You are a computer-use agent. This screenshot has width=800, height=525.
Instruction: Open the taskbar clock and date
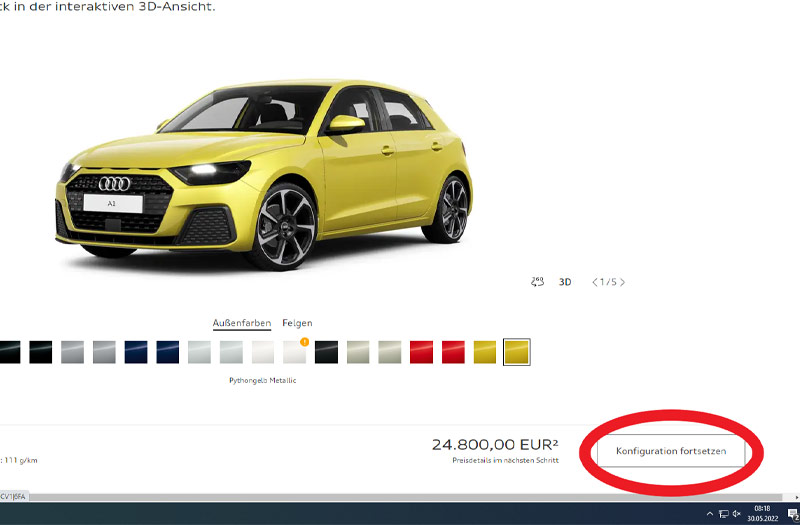click(x=762, y=514)
